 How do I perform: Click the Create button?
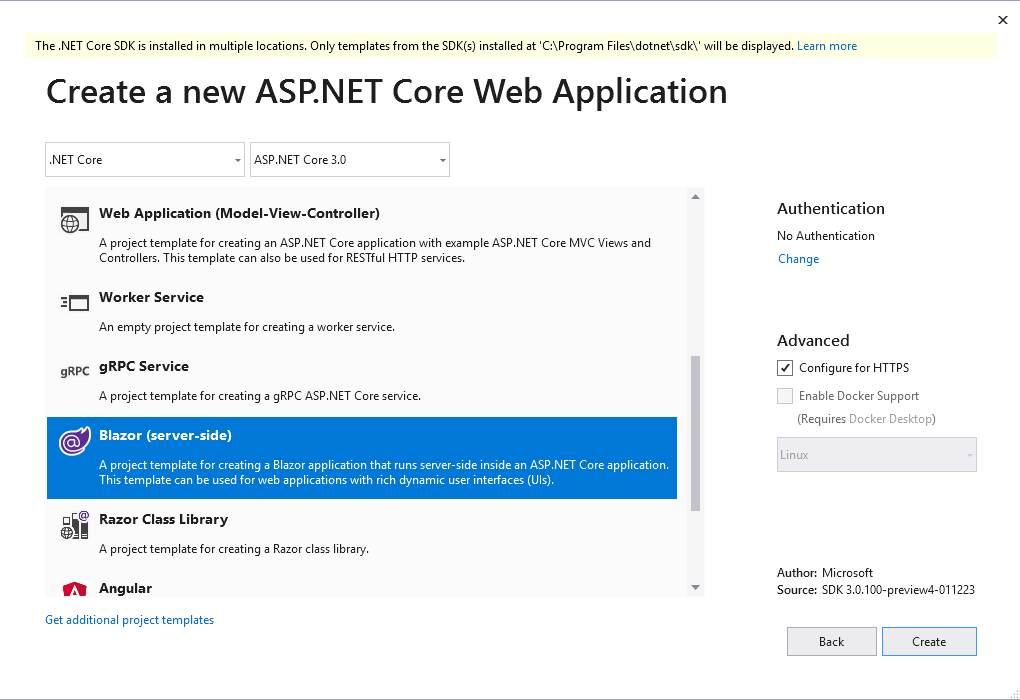(929, 641)
